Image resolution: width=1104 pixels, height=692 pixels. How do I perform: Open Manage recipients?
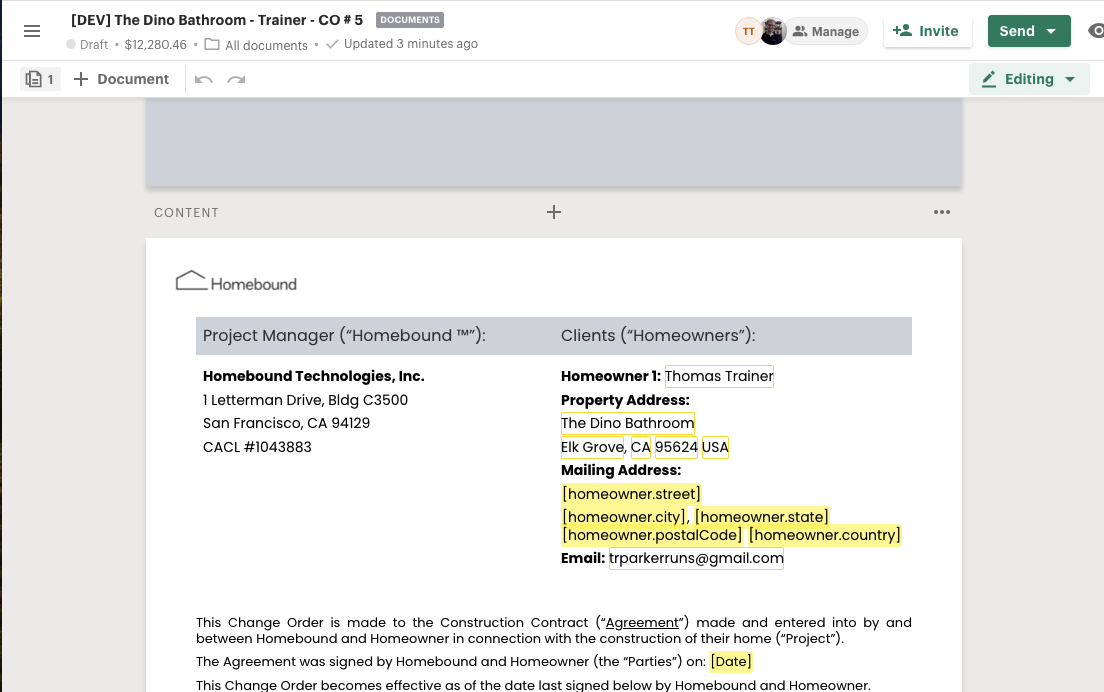pos(827,31)
